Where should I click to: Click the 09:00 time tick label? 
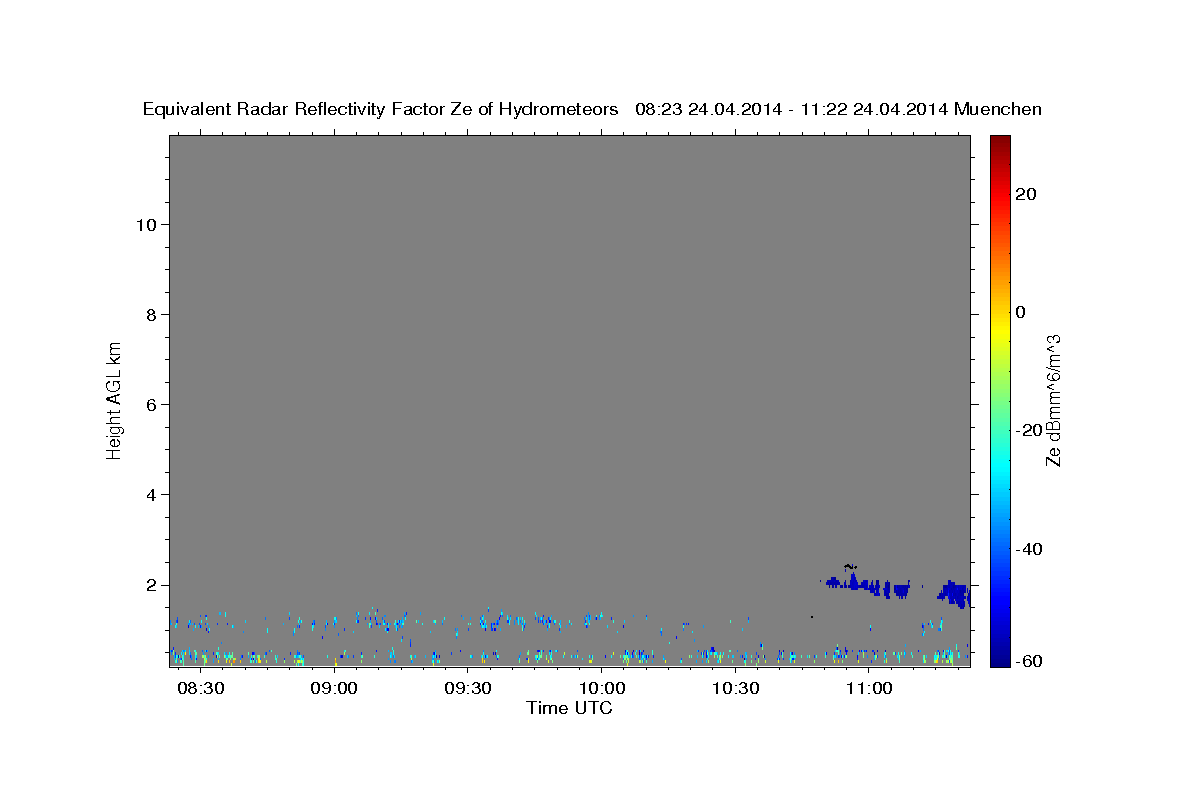(x=334, y=689)
